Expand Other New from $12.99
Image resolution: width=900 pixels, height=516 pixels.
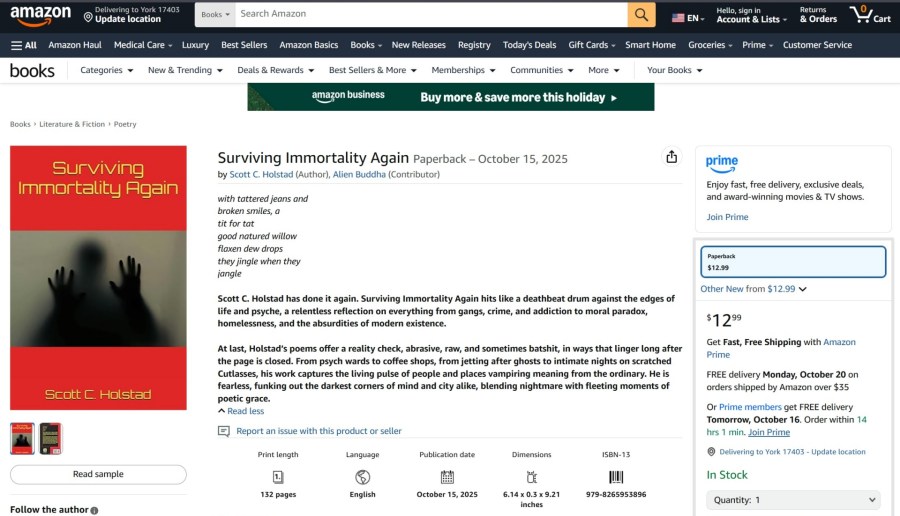coord(753,289)
